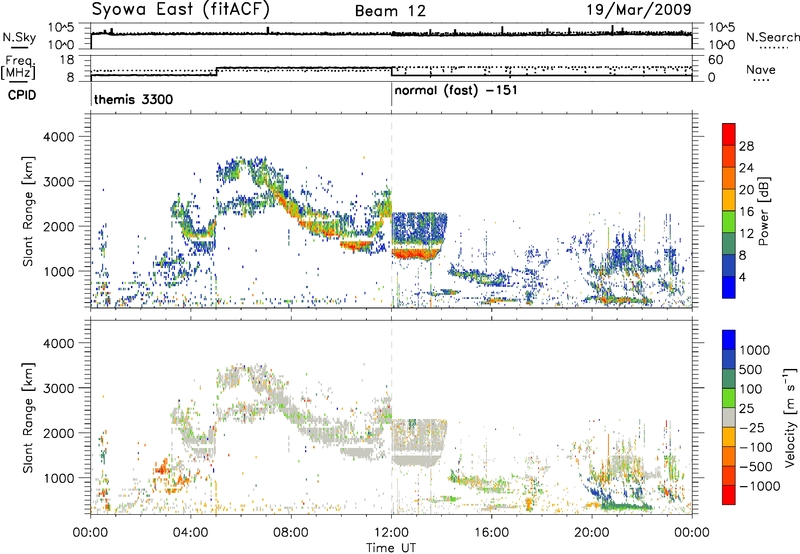Screen dimensions: 800x554
Task: Click the '1000' tick on velocity scale
Action: (755, 350)
